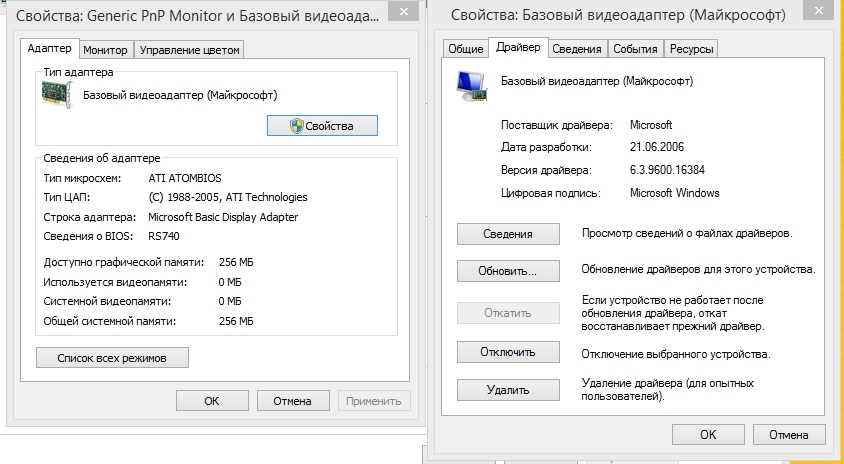Screen dimensions: 844x464
Task: Click the text (C) 1988-2005, ATI Technologies
Action: (x=228, y=198)
